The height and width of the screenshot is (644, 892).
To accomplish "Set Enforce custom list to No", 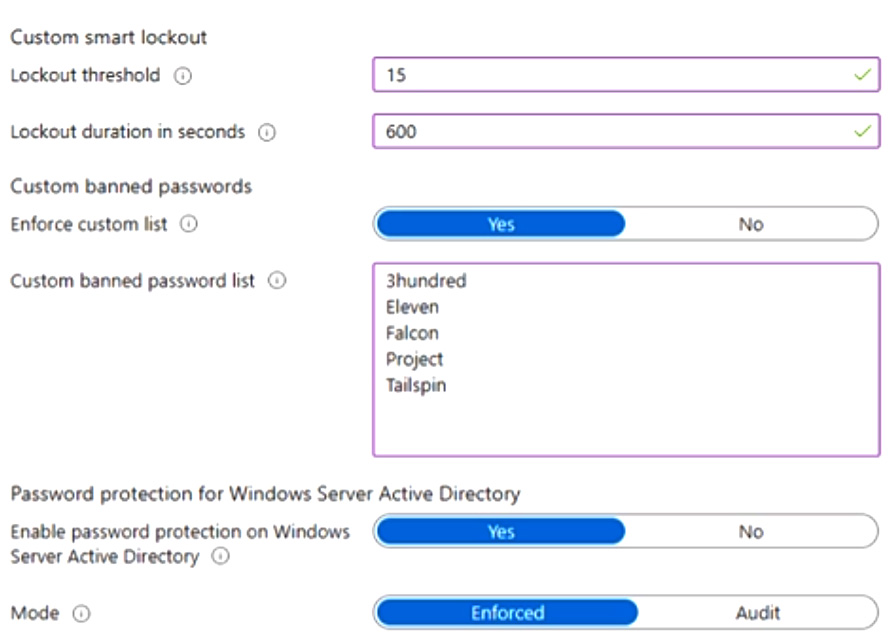I will 751,224.
